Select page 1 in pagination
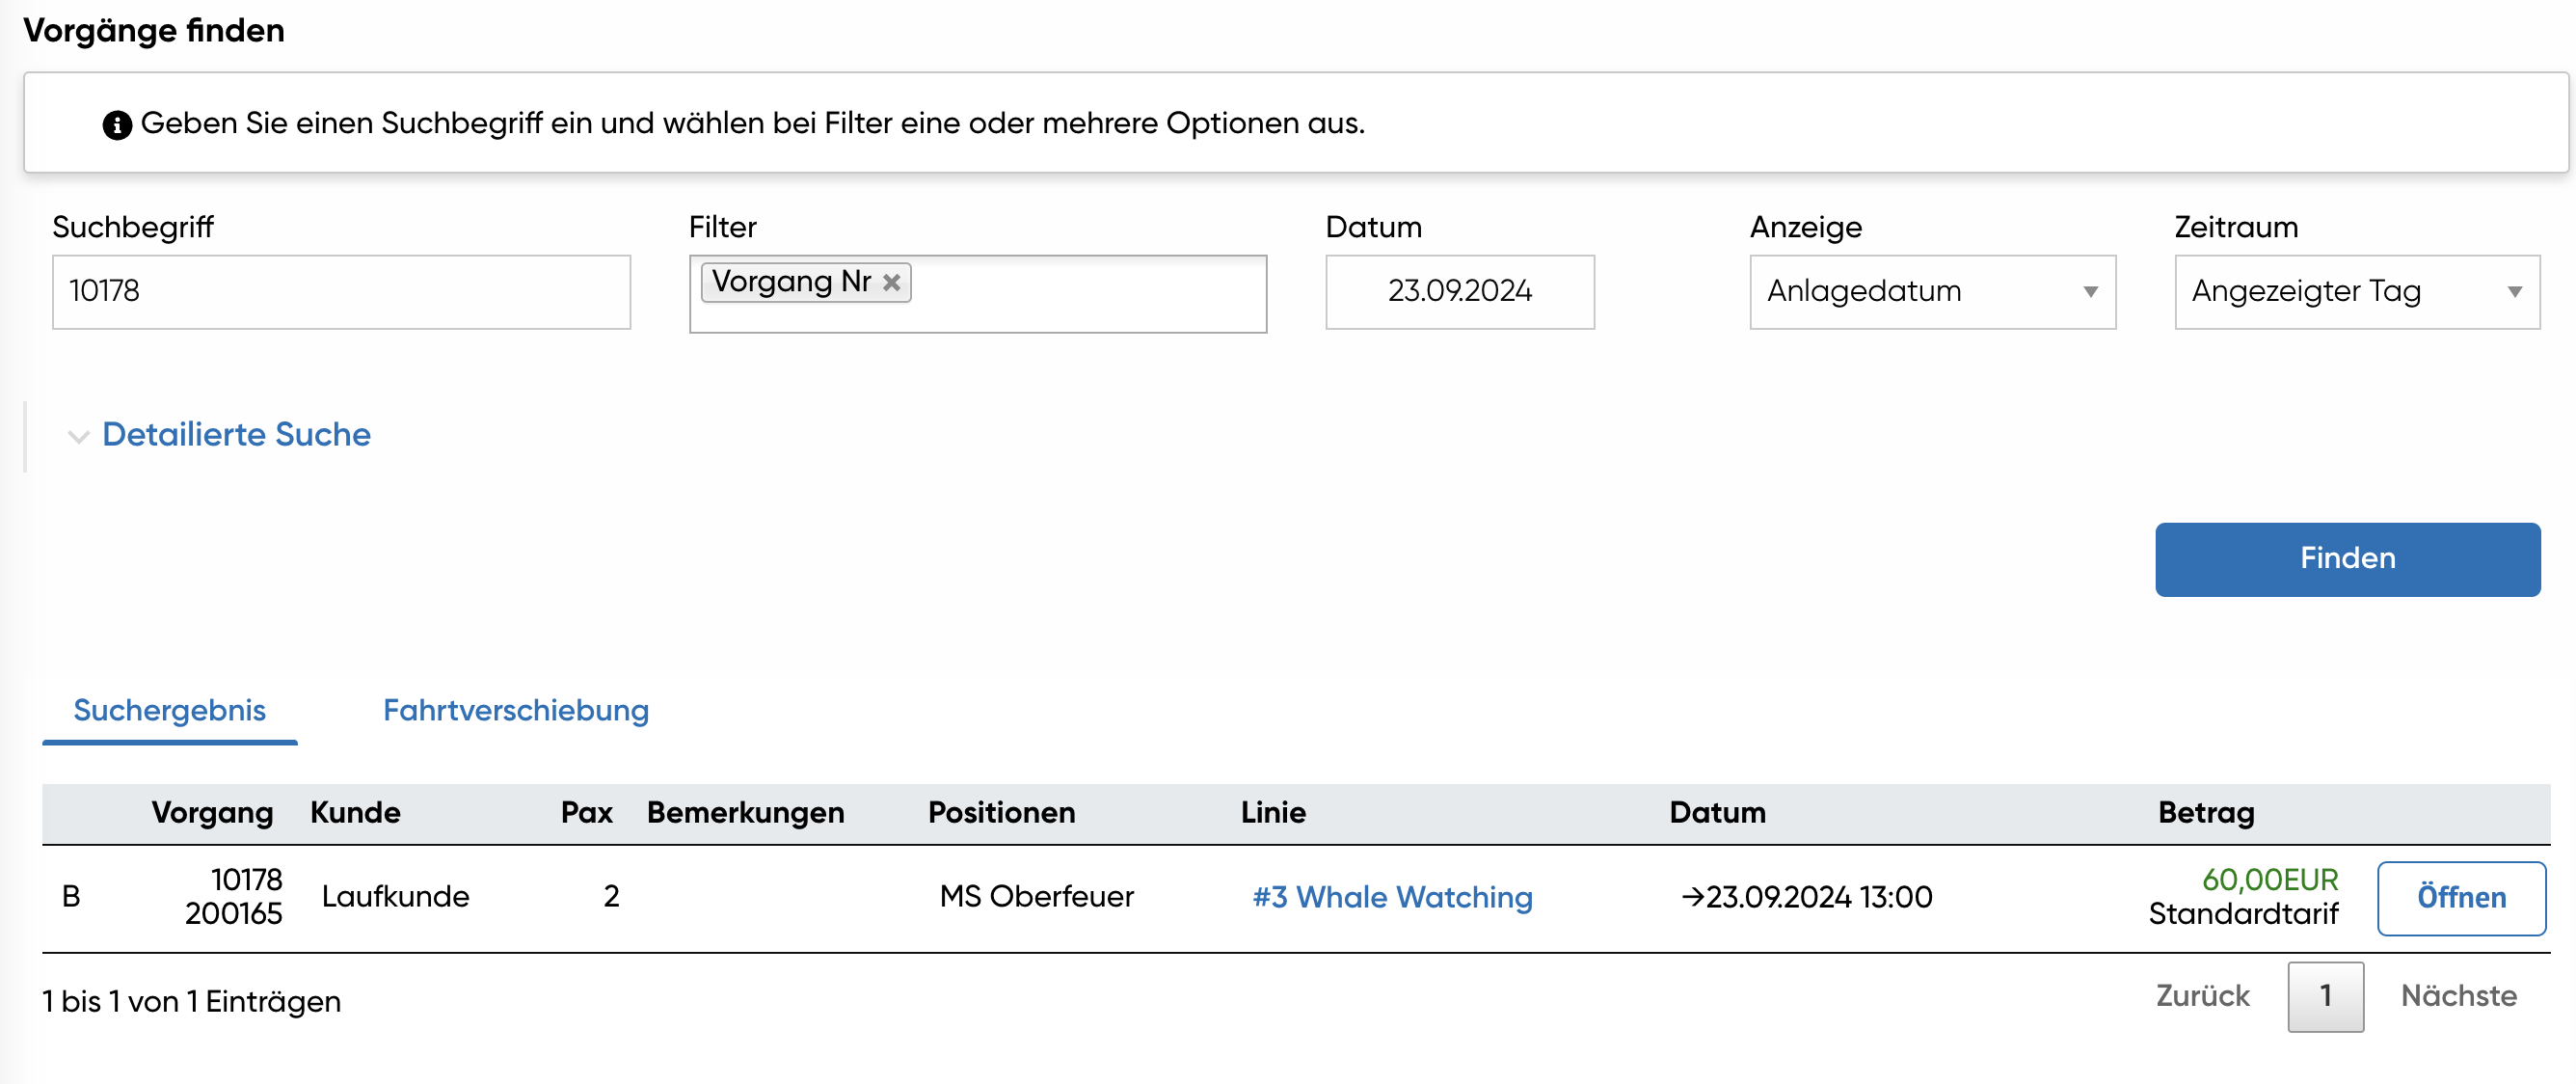Screen dimensions: 2576x1084 tap(2325, 996)
